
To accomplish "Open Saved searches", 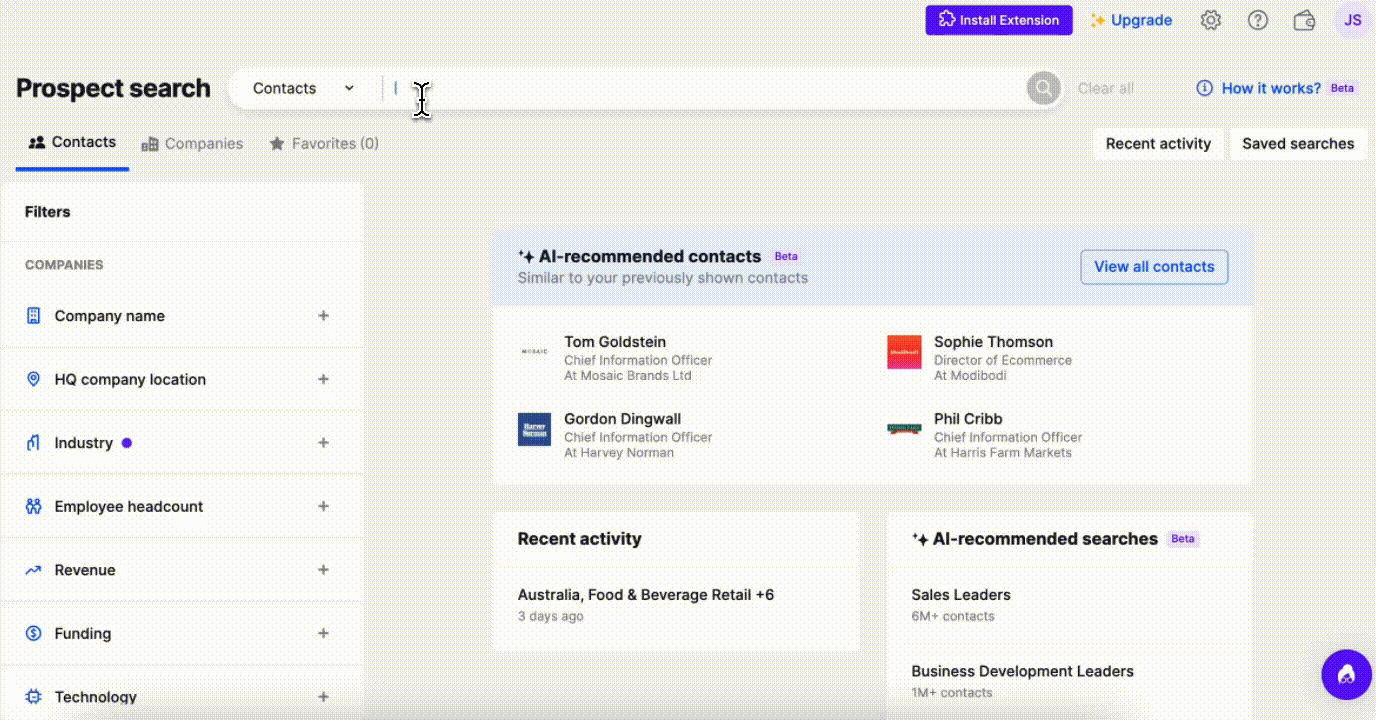I will coord(1298,144).
